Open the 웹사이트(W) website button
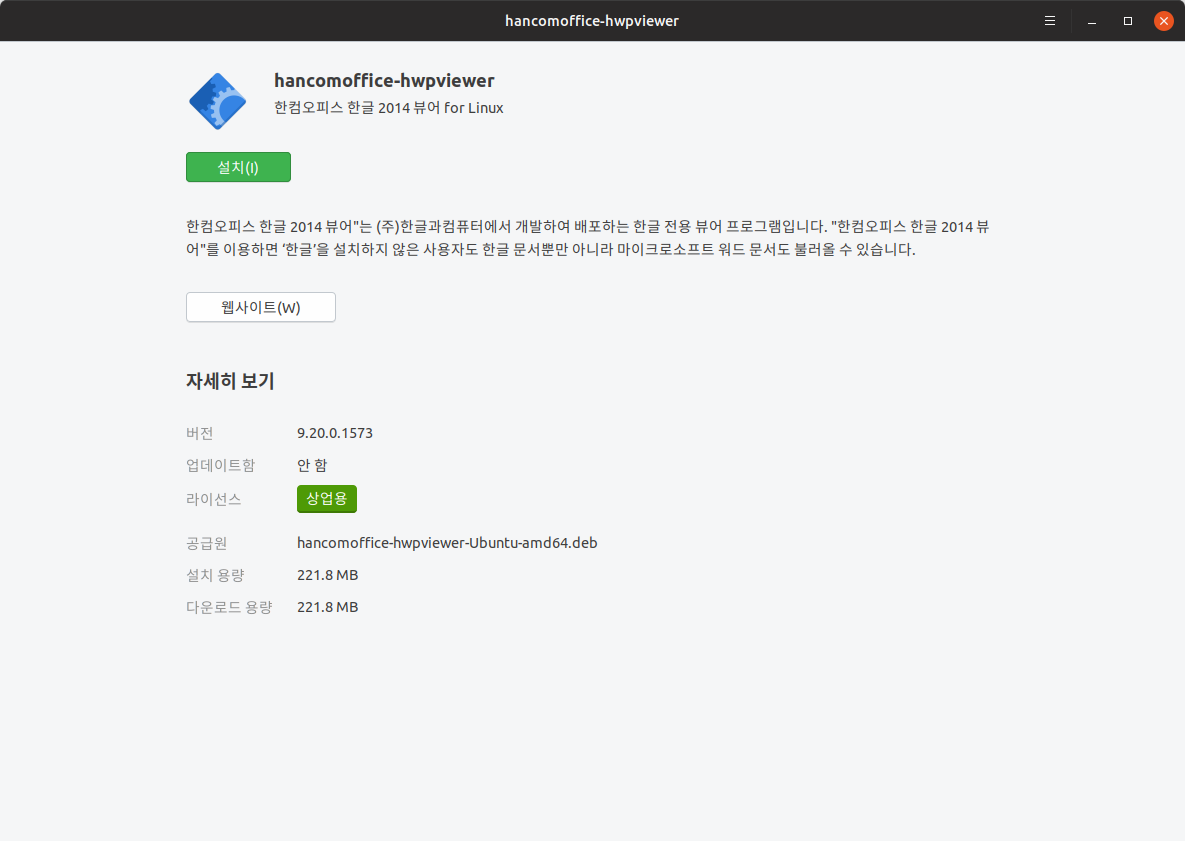 pos(261,307)
